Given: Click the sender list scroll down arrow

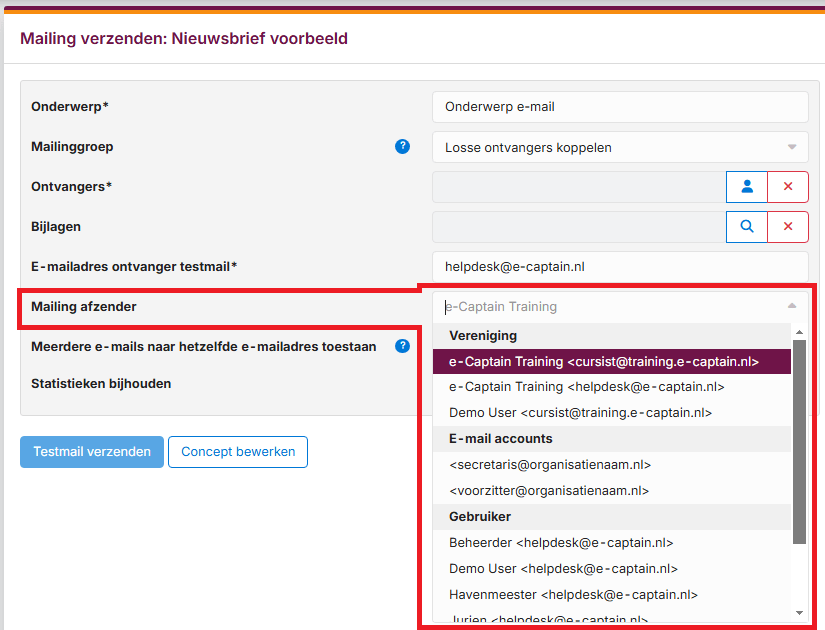Looking at the screenshot, I should (x=799, y=613).
